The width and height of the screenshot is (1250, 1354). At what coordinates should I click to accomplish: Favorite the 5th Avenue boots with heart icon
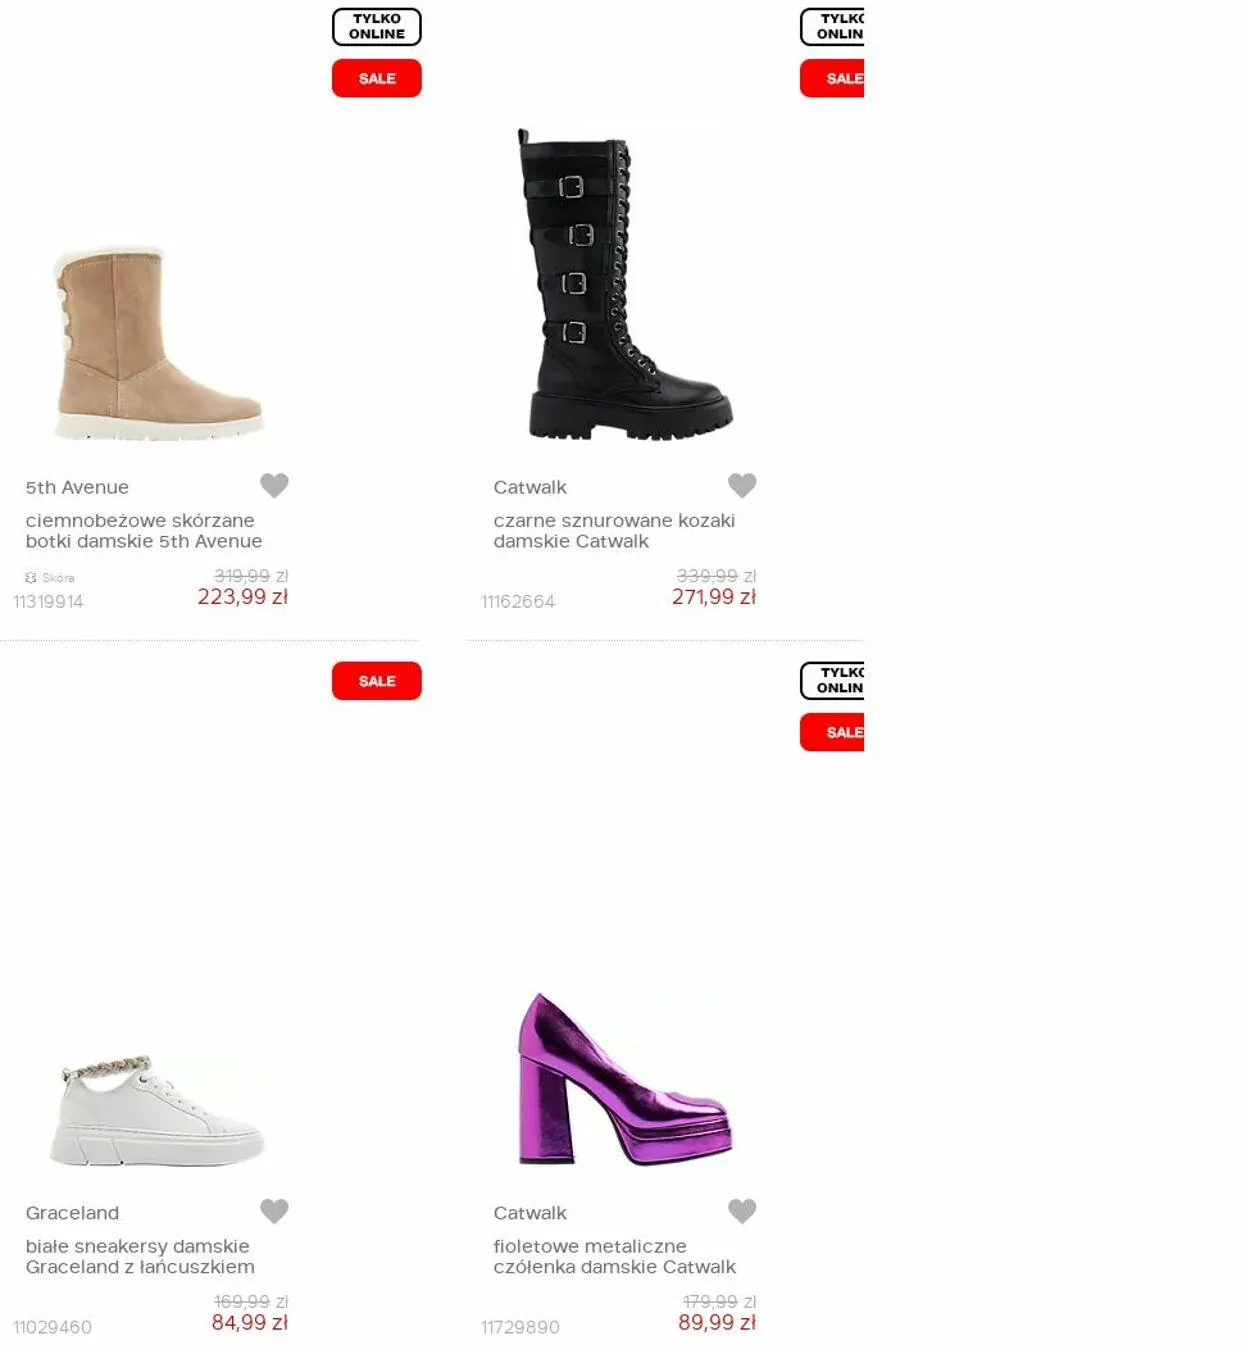(274, 485)
